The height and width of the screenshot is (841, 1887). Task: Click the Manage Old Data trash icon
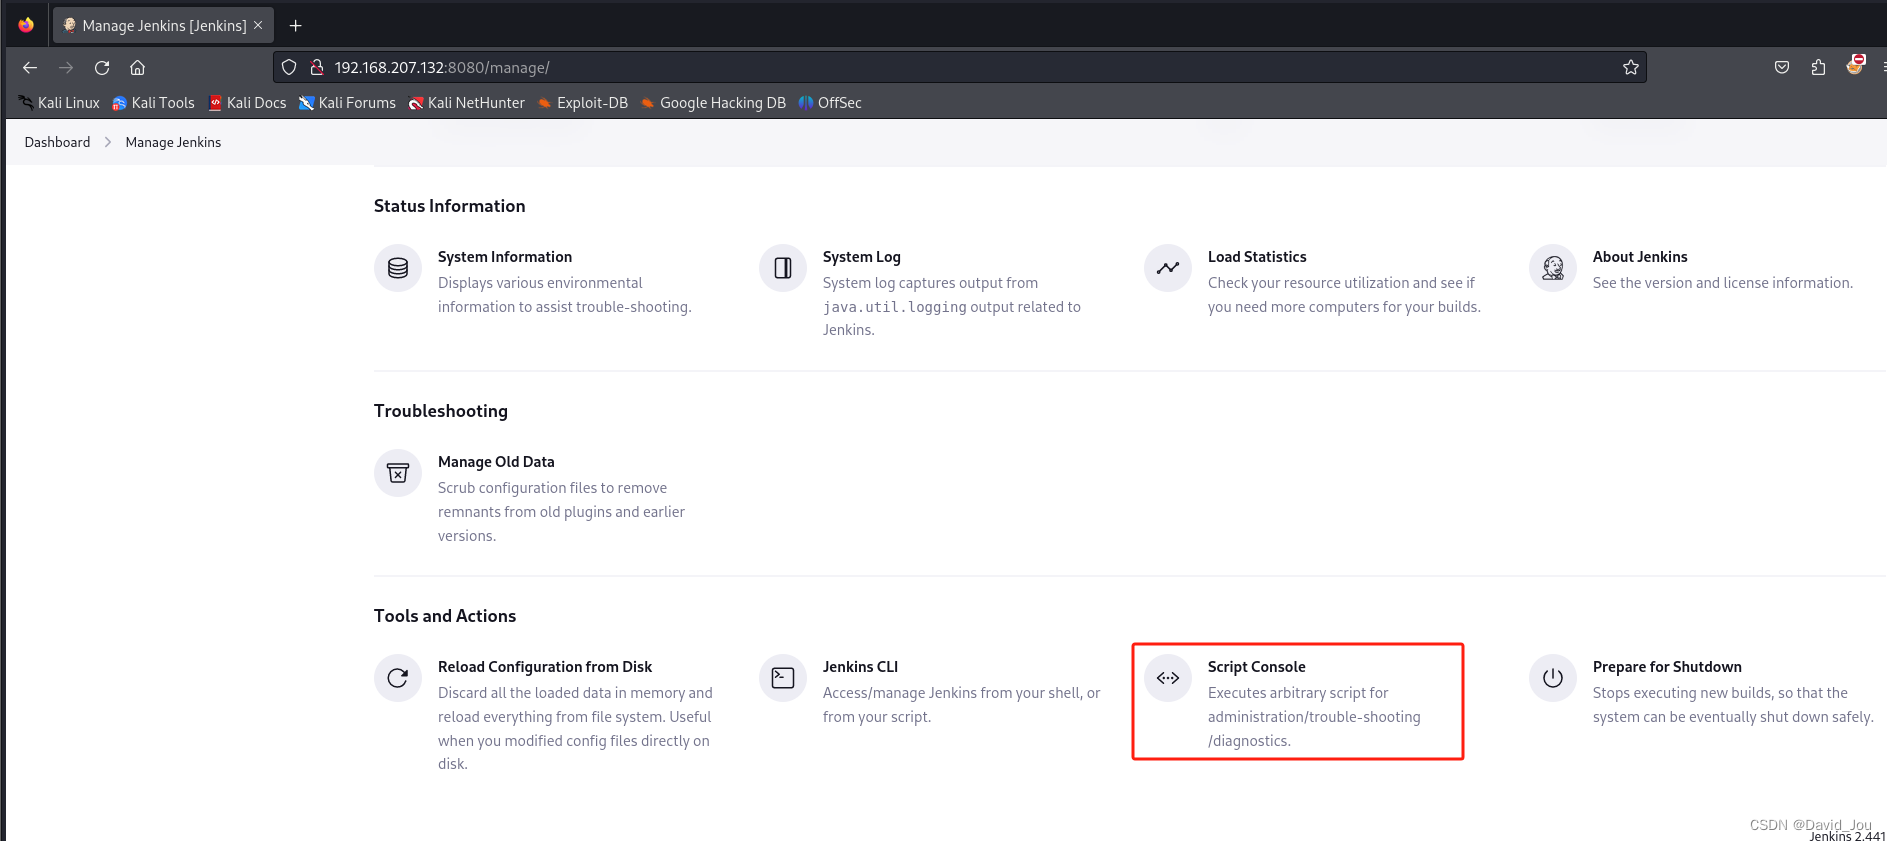(398, 473)
